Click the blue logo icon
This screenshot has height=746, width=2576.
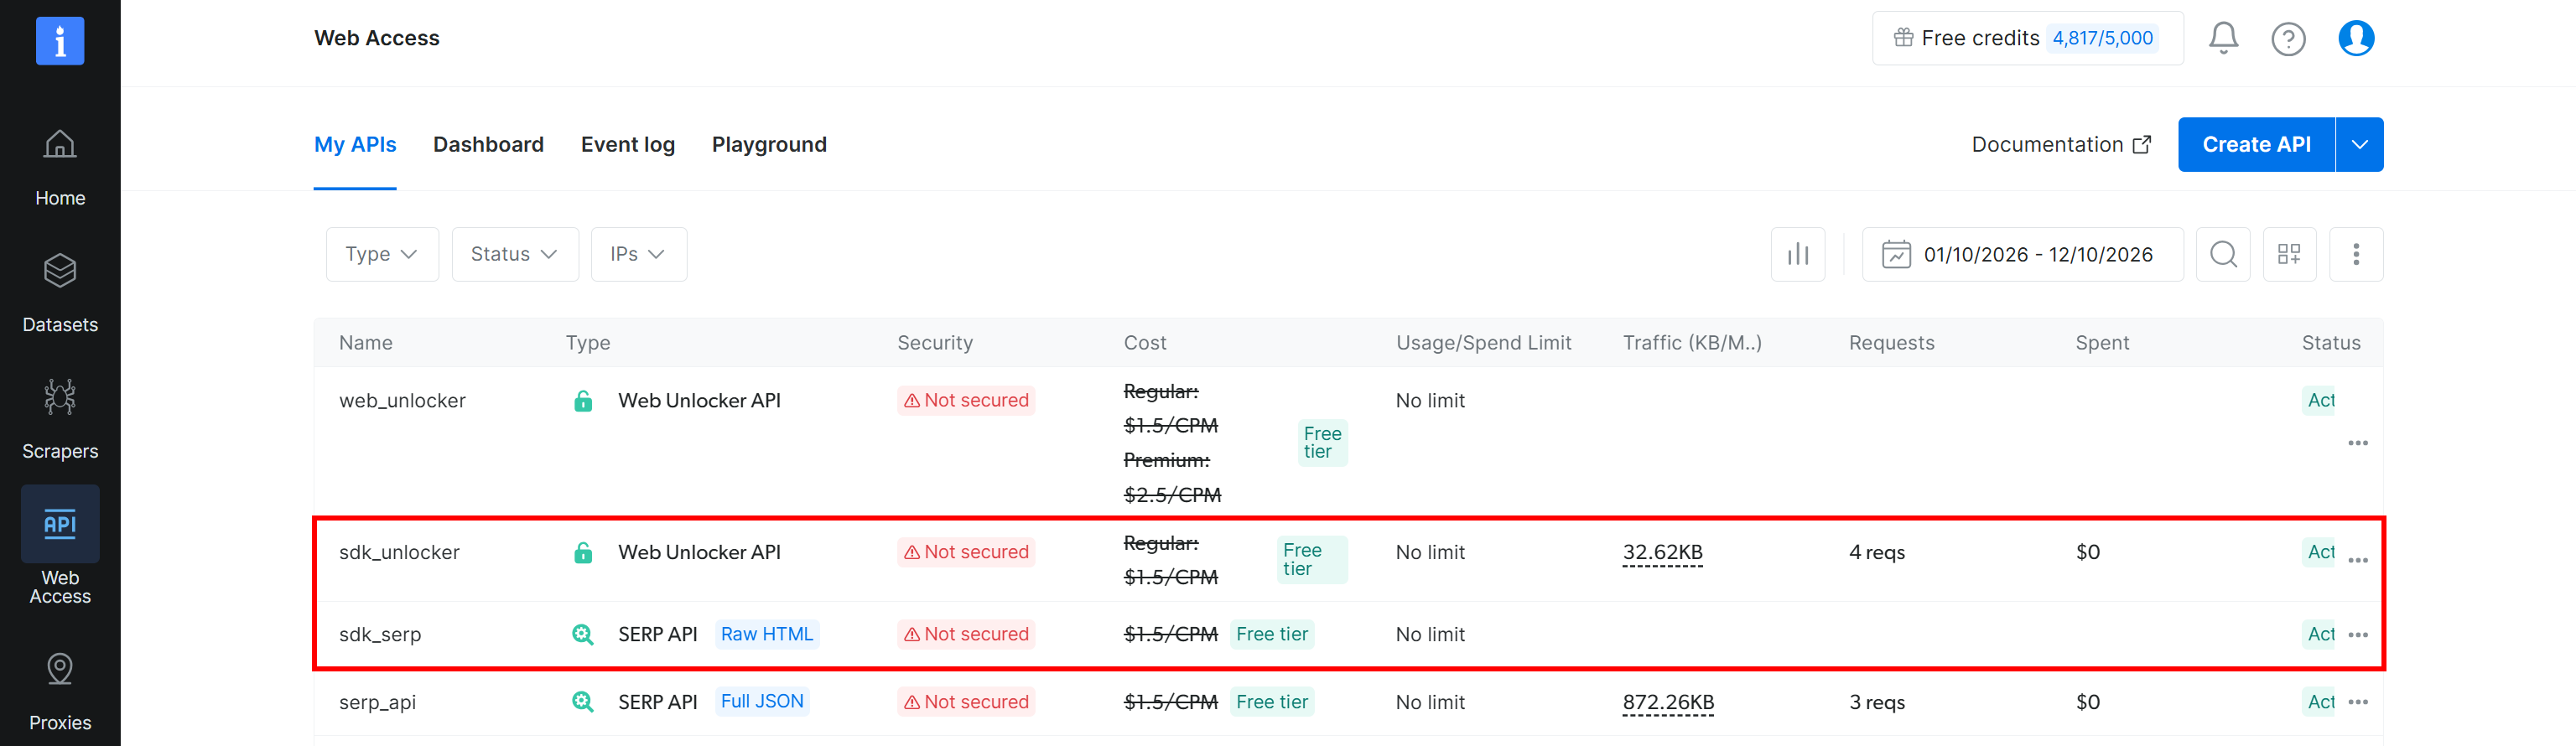(60, 41)
